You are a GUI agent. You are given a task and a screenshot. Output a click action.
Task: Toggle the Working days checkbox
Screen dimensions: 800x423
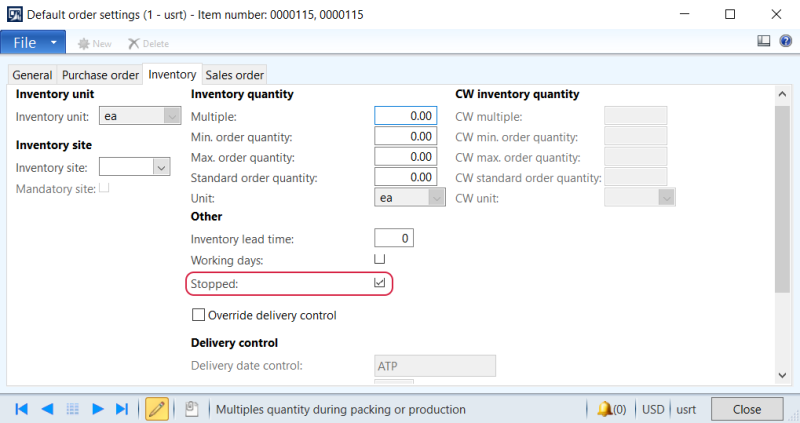[380, 259]
